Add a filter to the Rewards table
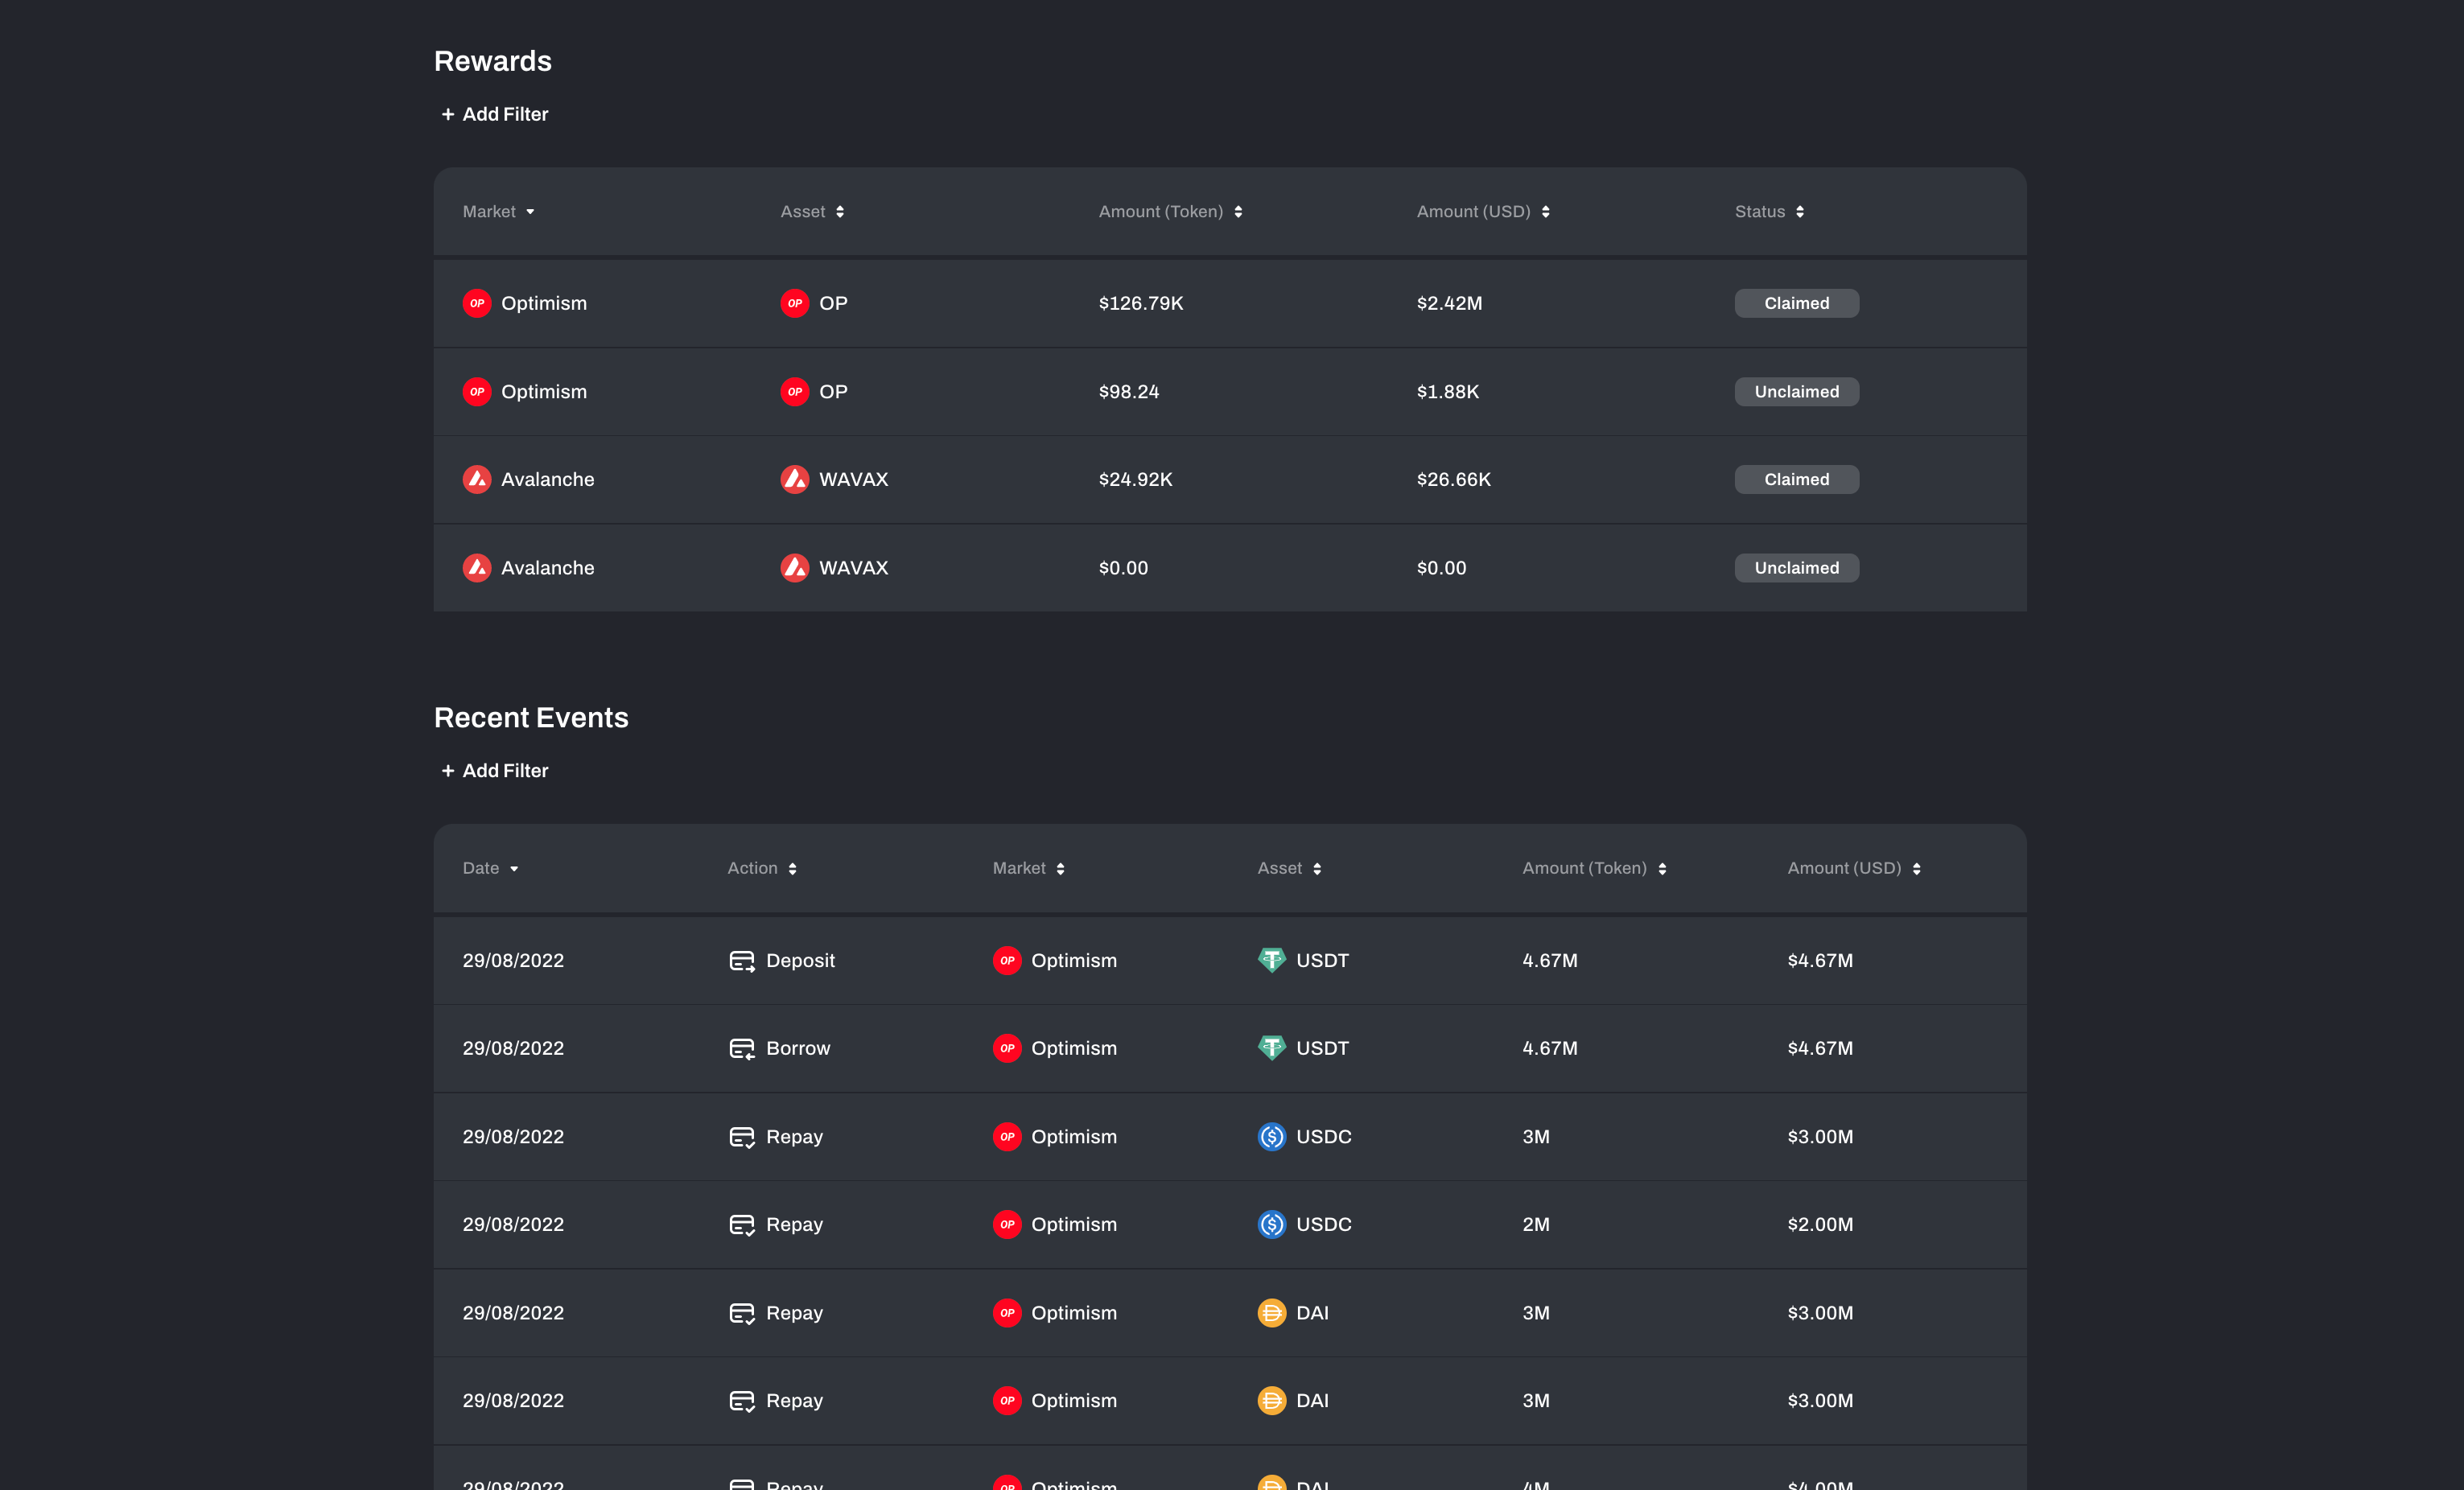Image resolution: width=2464 pixels, height=1490 pixels. tap(494, 114)
